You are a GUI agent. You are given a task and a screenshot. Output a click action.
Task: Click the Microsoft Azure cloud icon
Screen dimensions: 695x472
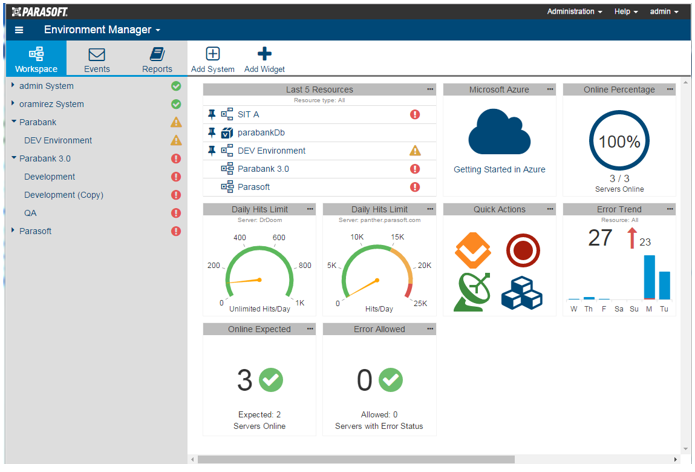pos(499,132)
